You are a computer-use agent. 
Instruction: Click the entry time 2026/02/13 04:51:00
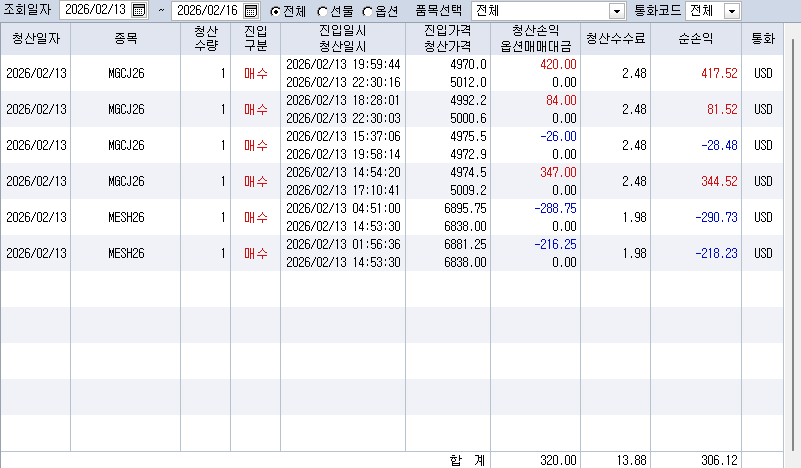[x=343, y=208]
